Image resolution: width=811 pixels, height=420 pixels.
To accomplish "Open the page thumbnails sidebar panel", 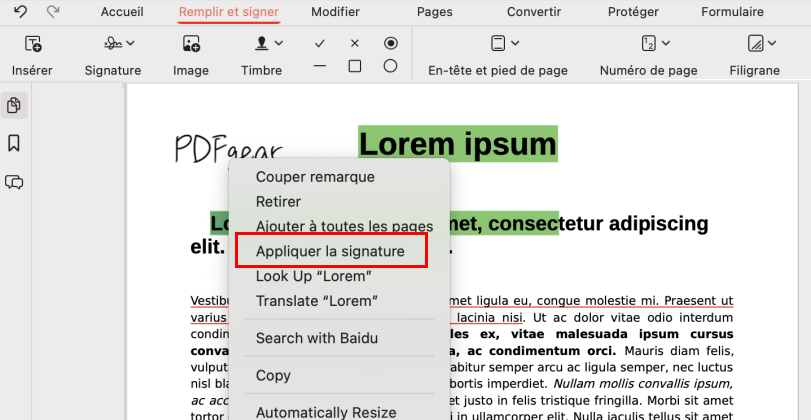I will 14,106.
